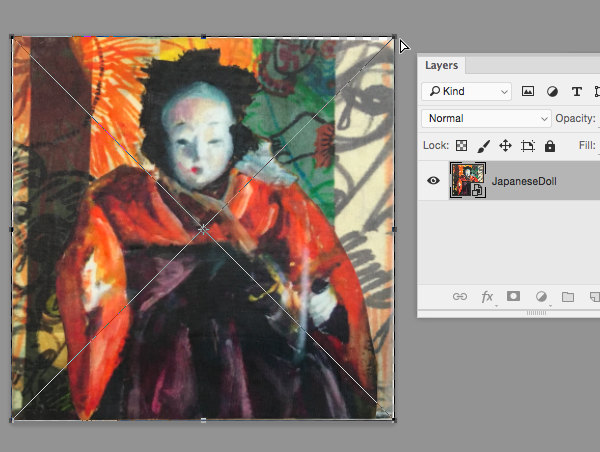The height and width of the screenshot is (452, 600).
Task: Click the JapaneseDoll layer name
Action: click(x=524, y=181)
